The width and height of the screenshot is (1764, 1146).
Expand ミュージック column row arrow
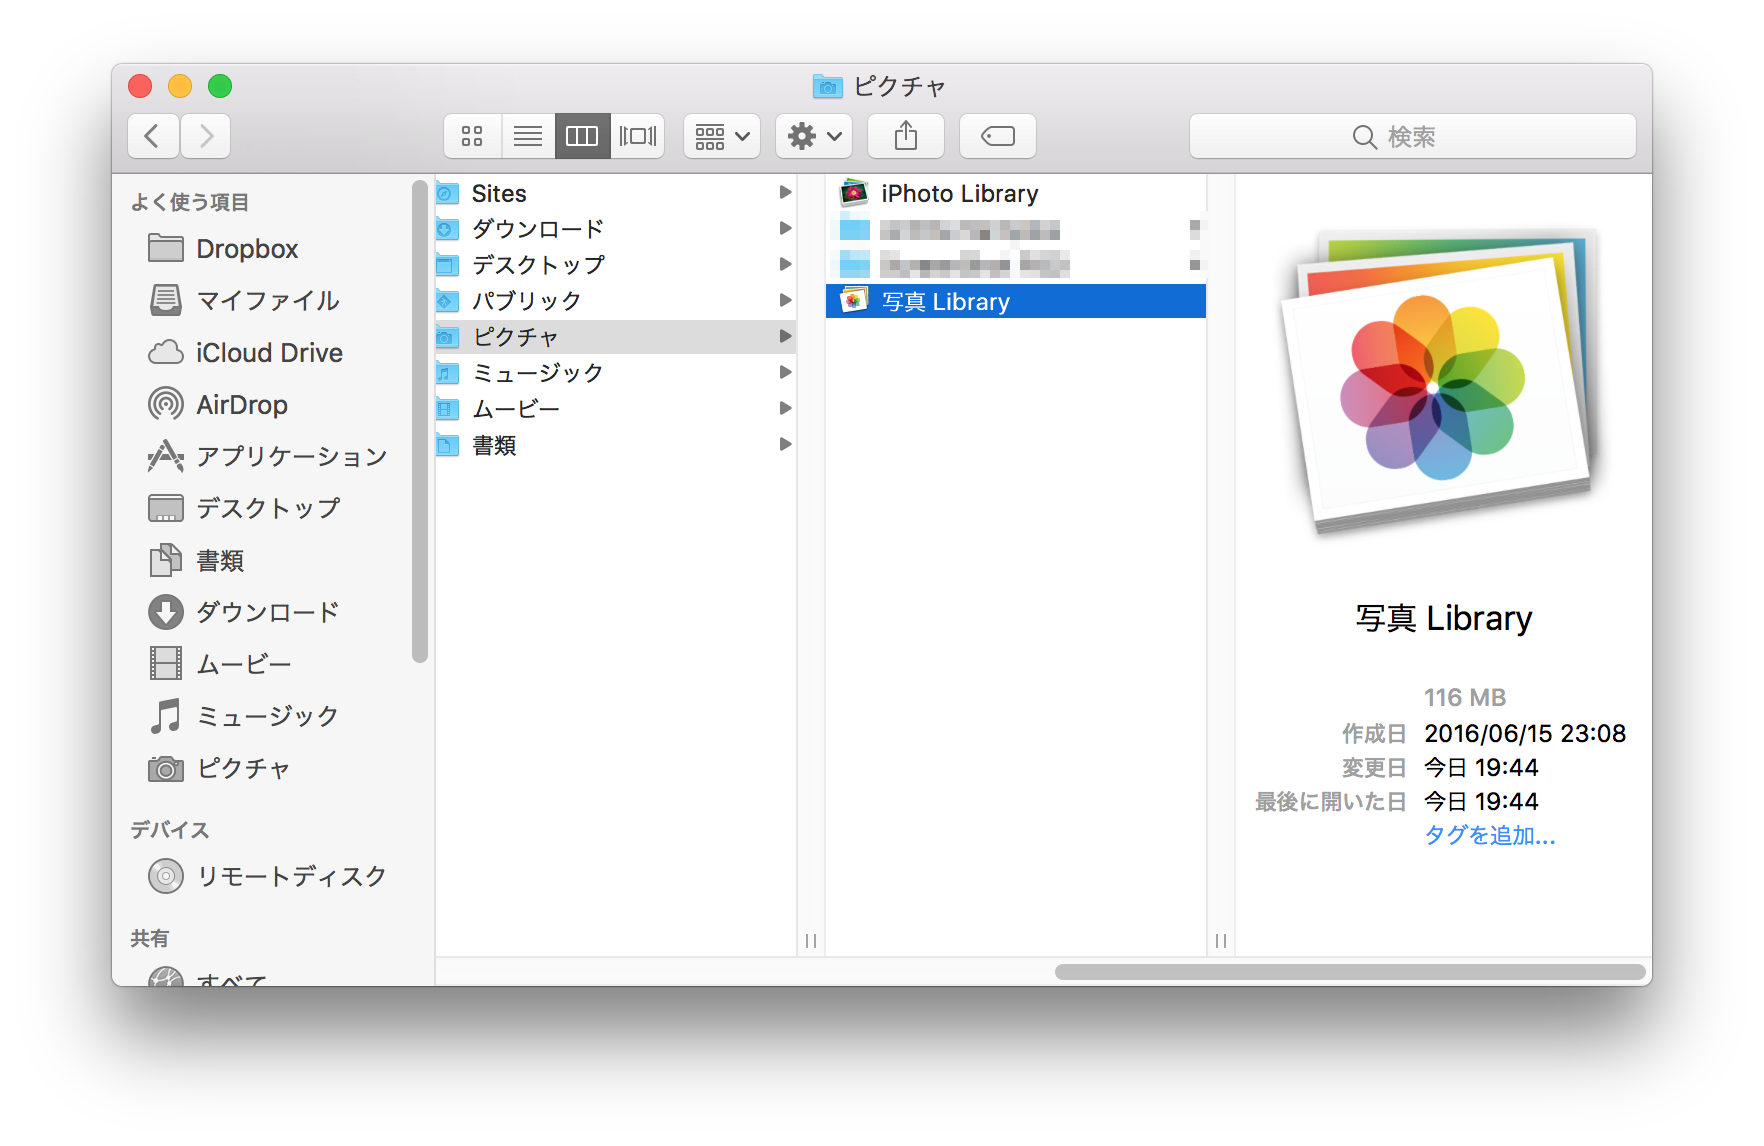pyautogui.click(x=785, y=372)
